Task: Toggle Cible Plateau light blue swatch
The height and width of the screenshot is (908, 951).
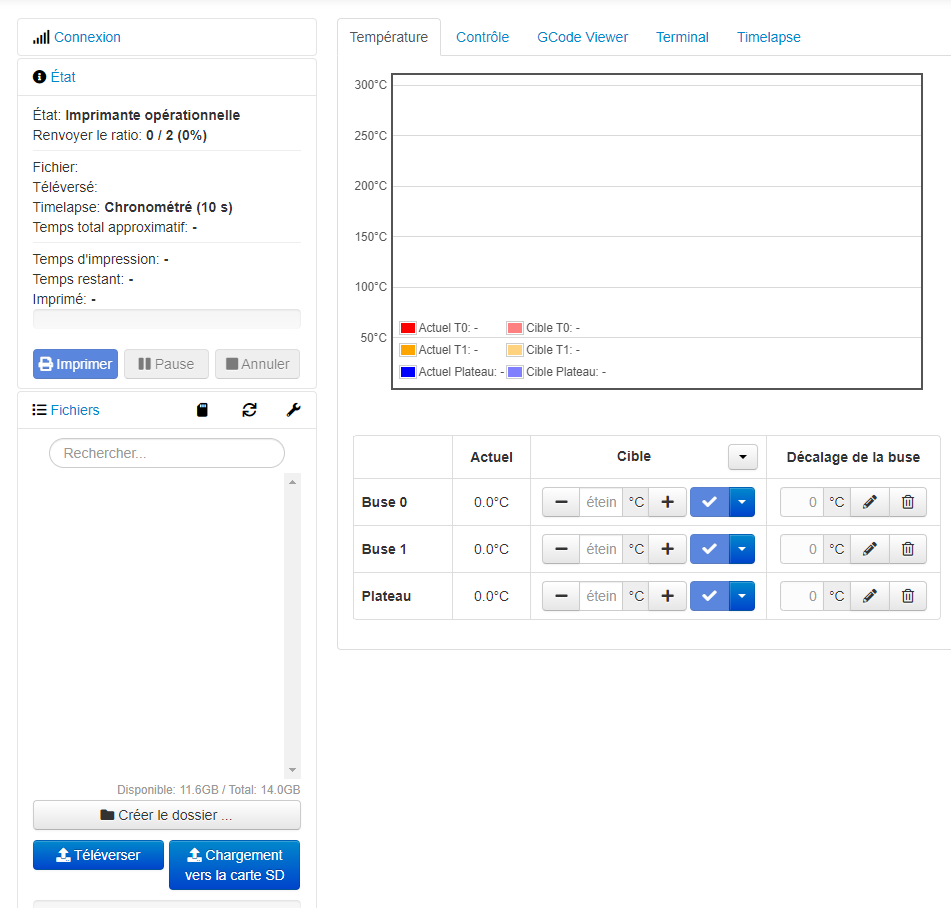Action: pyautogui.click(x=515, y=372)
